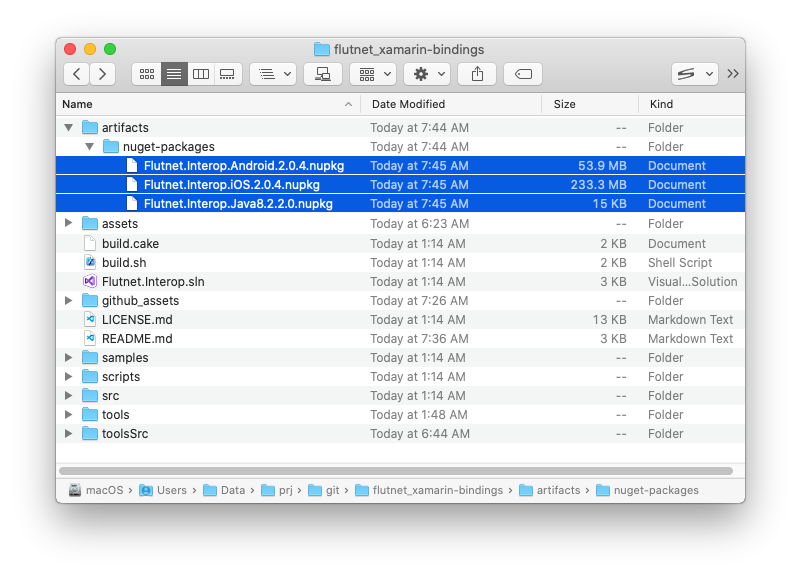This screenshot has height=577, width=801.
Task: Show more toolbar items with double chevron
Action: (733, 74)
